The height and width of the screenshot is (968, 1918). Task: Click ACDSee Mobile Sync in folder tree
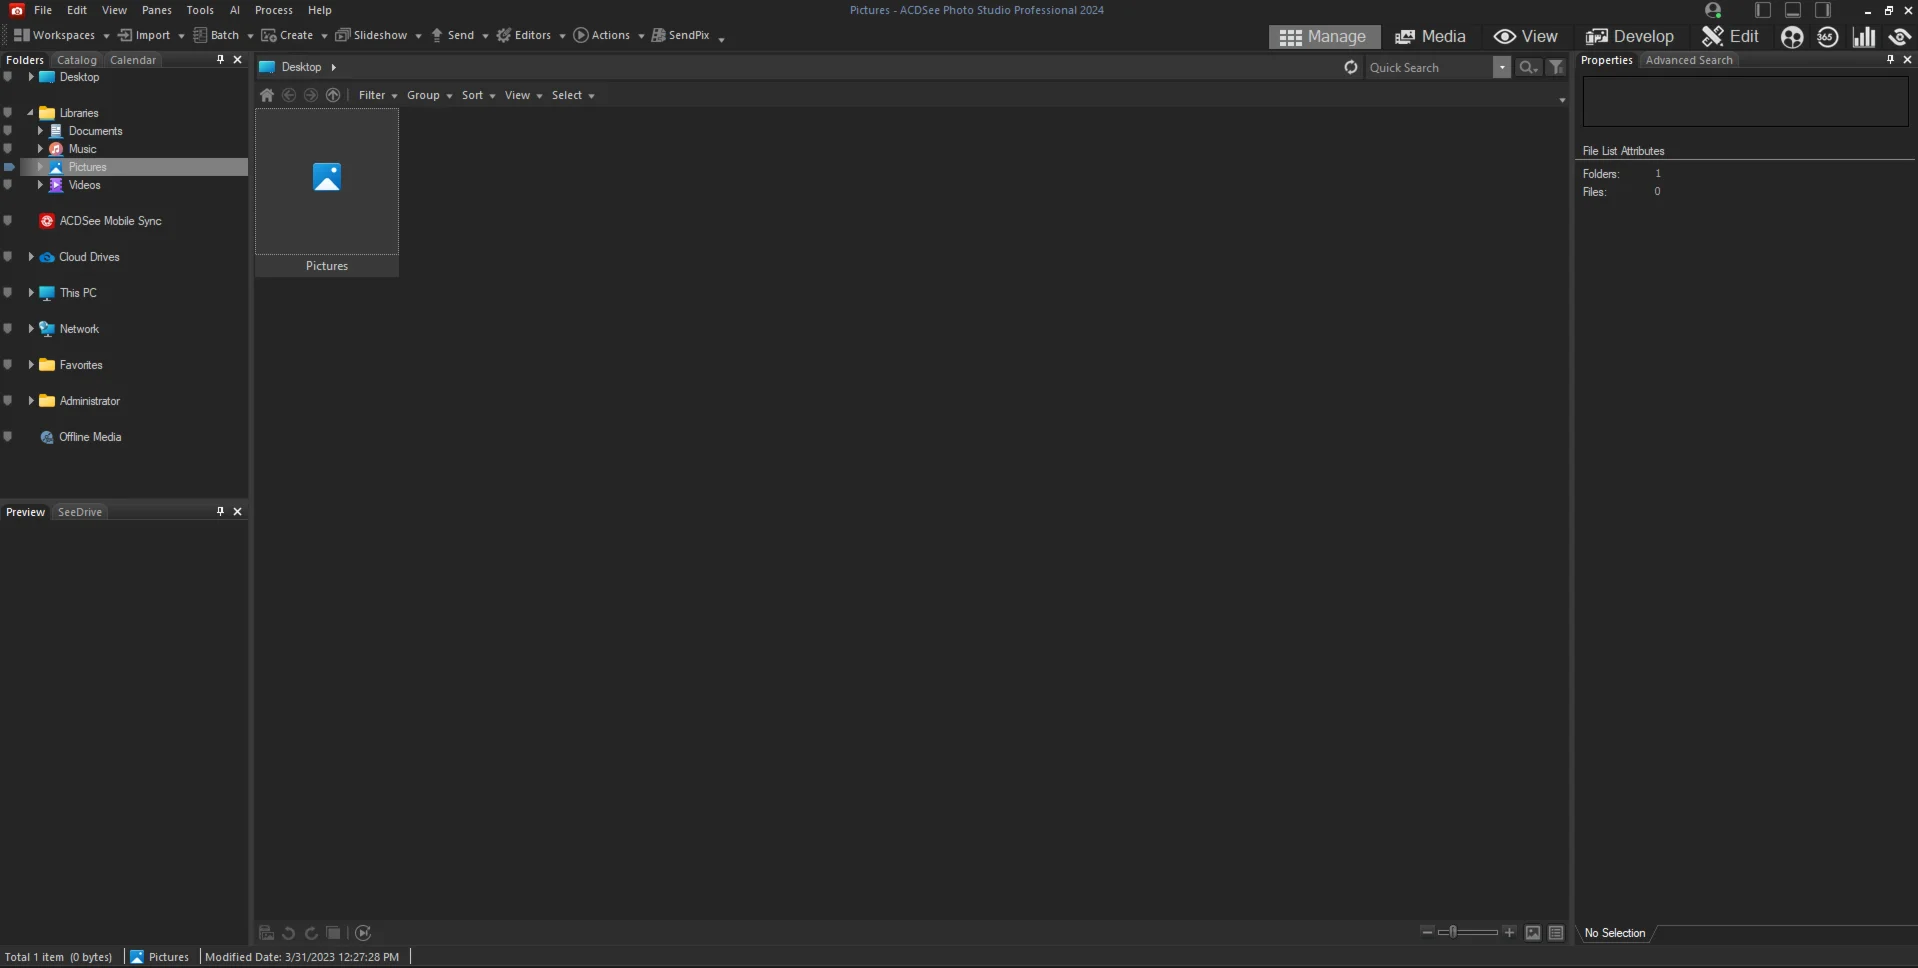coord(110,221)
